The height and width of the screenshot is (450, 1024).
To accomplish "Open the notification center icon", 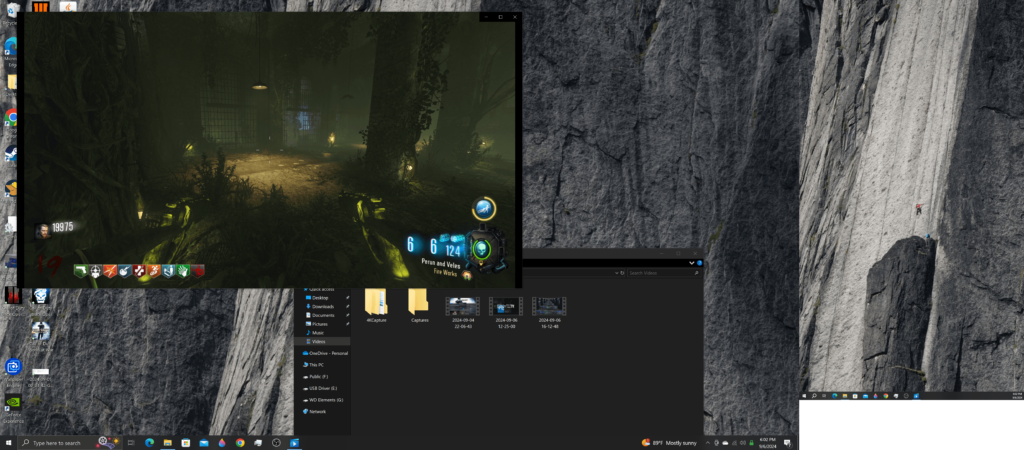I will 788,443.
